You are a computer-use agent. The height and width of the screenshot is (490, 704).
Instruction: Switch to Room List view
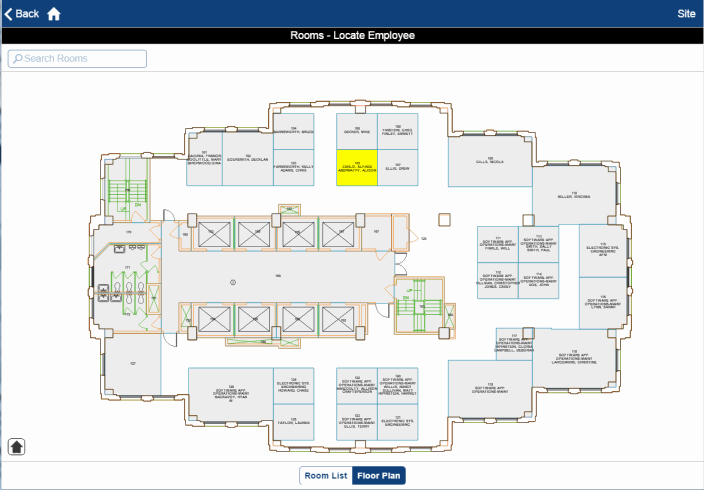[326, 475]
